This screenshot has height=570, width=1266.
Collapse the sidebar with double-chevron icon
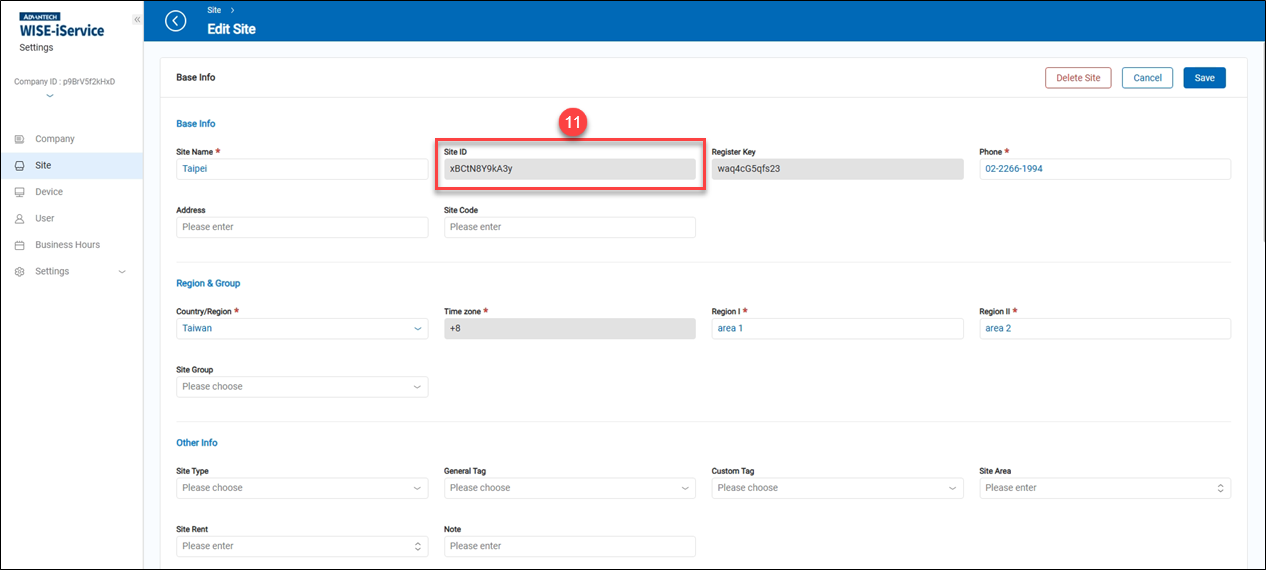pos(137,20)
